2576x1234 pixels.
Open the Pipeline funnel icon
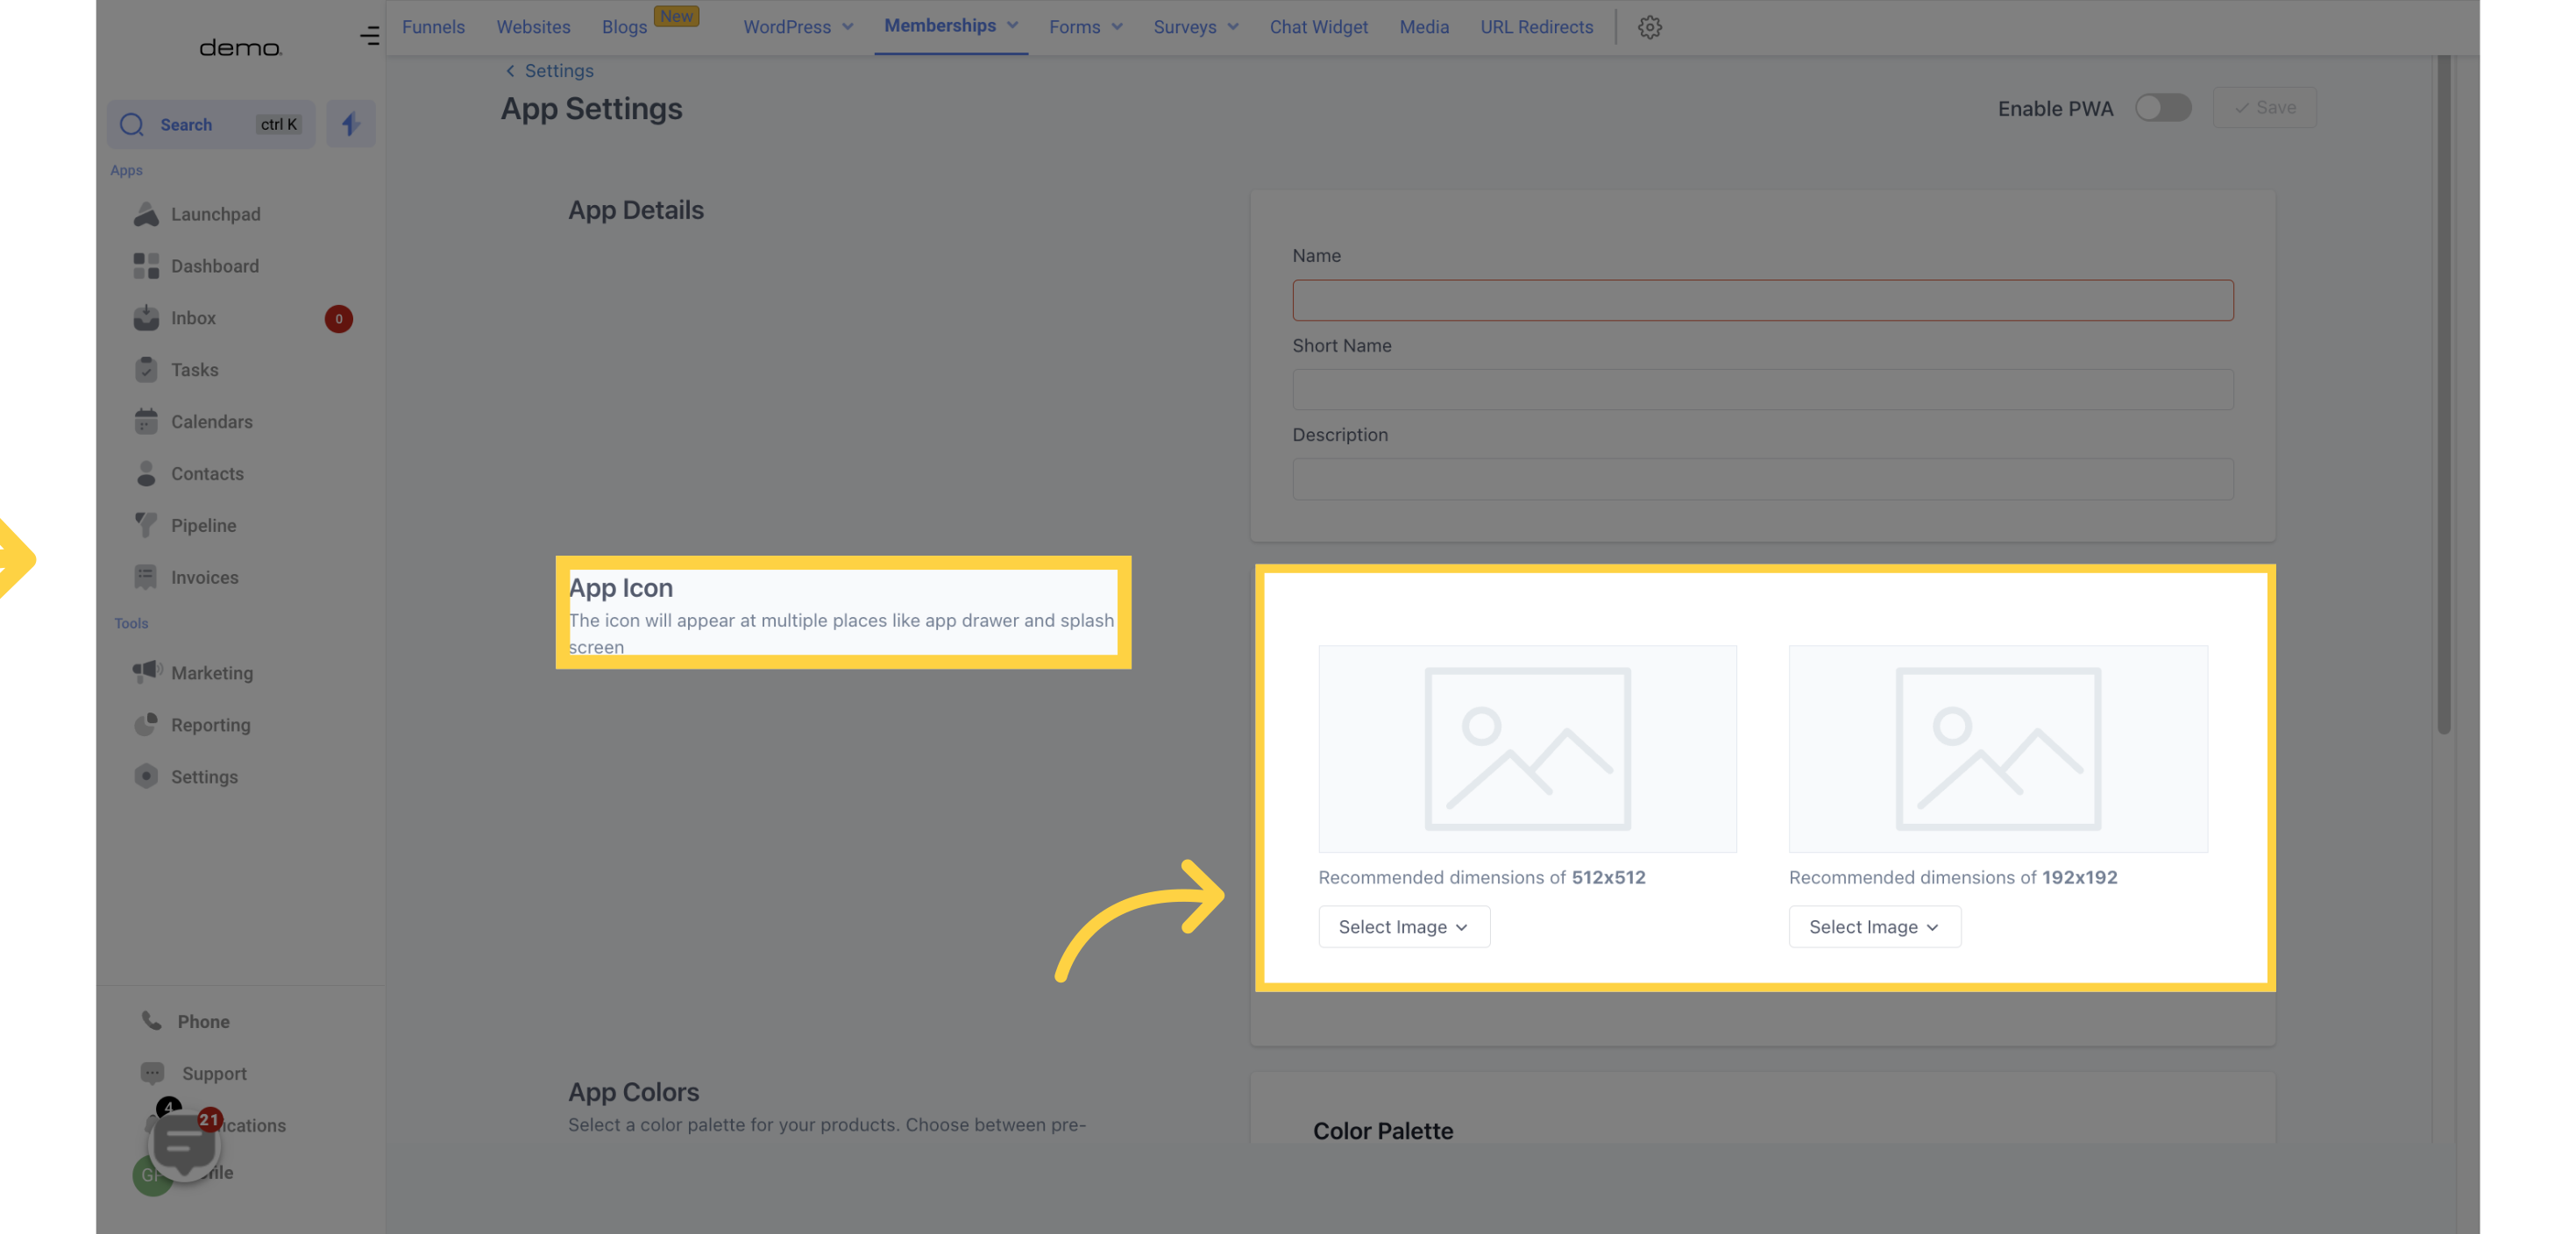pyautogui.click(x=146, y=525)
